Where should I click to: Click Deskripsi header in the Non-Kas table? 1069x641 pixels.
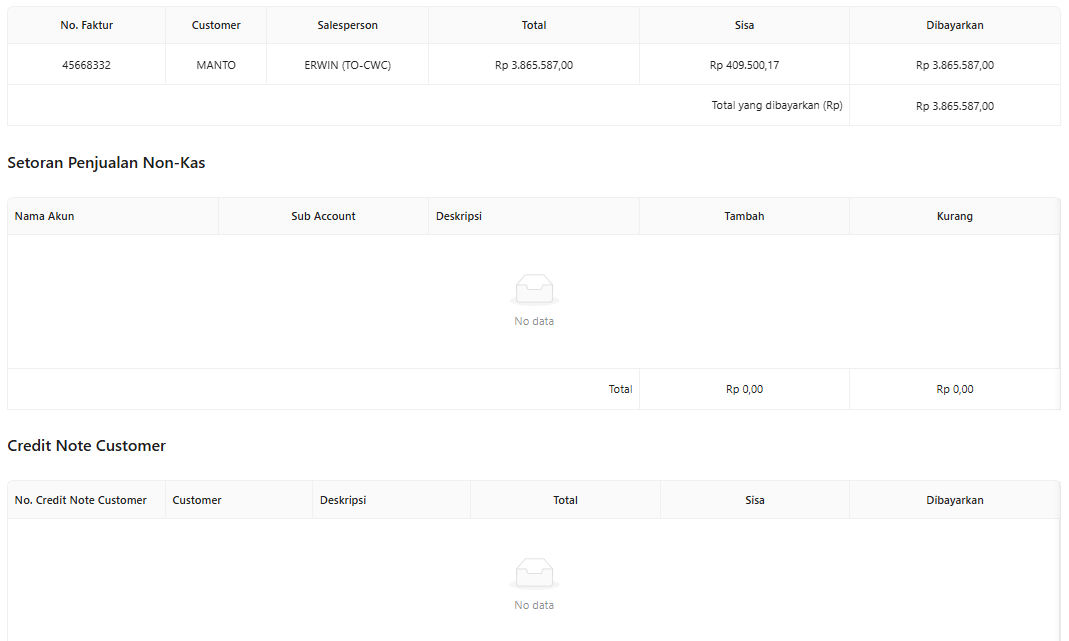[x=459, y=216]
